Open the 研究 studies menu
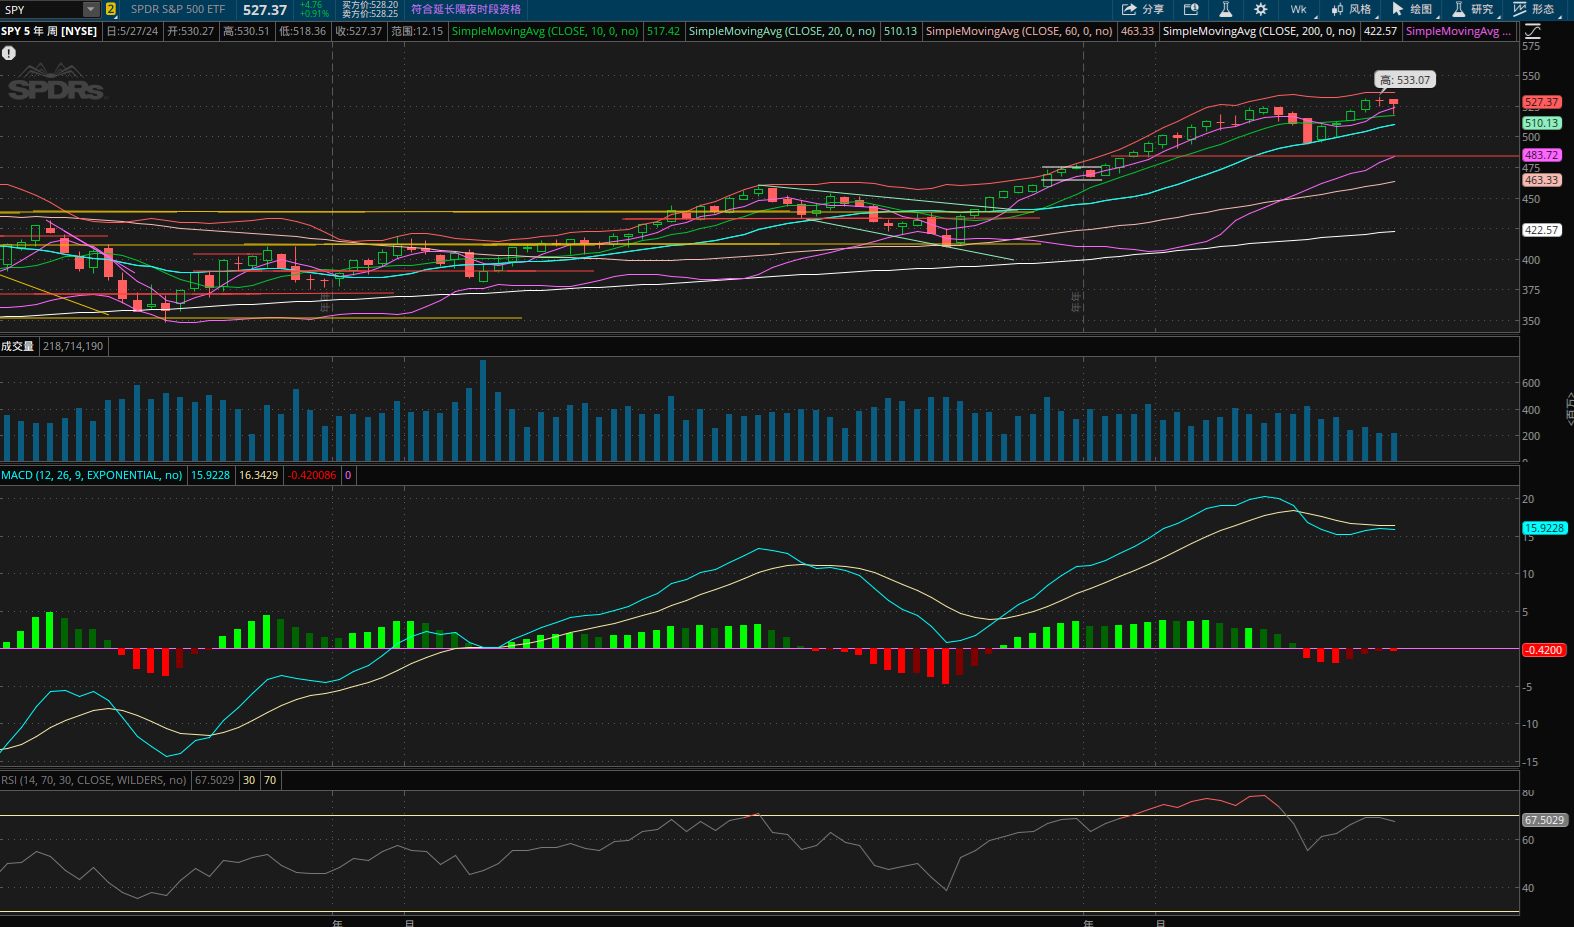The height and width of the screenshot is (927, 1574). [1474, 9]
